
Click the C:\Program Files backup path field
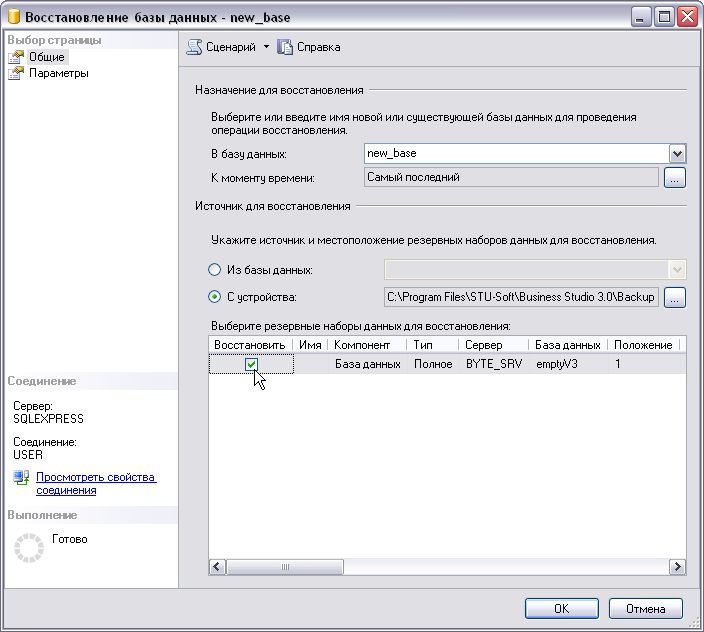520,297
